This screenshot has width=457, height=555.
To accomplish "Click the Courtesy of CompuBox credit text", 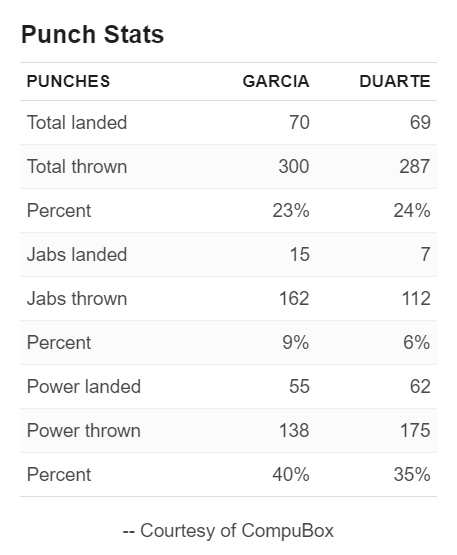I will pyautogui.click(x=228, y=531).
